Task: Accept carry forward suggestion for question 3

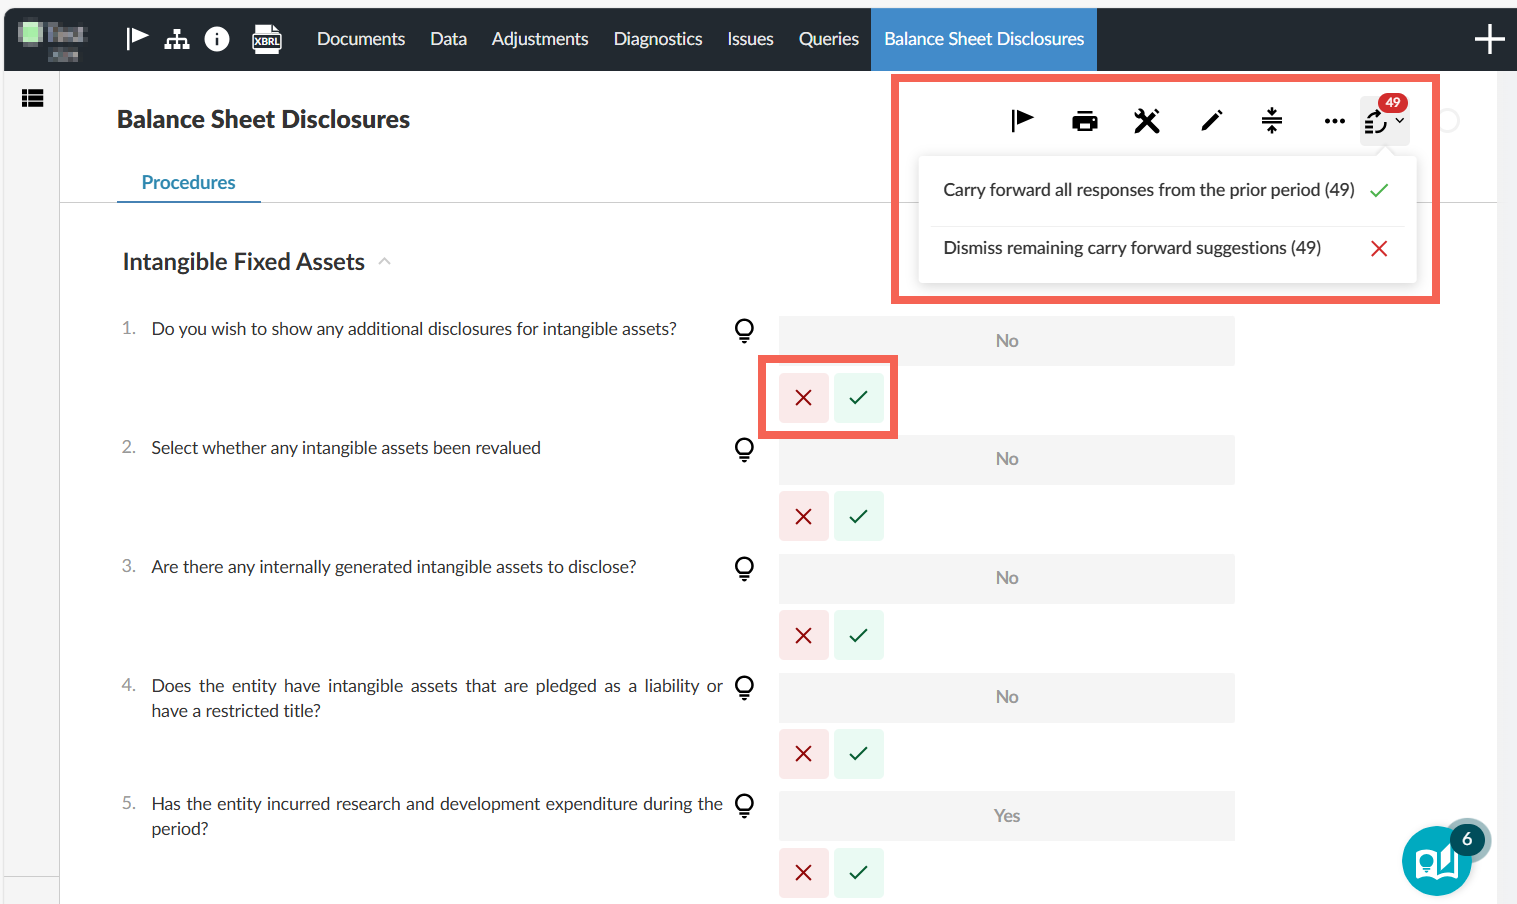Action: 859,635
